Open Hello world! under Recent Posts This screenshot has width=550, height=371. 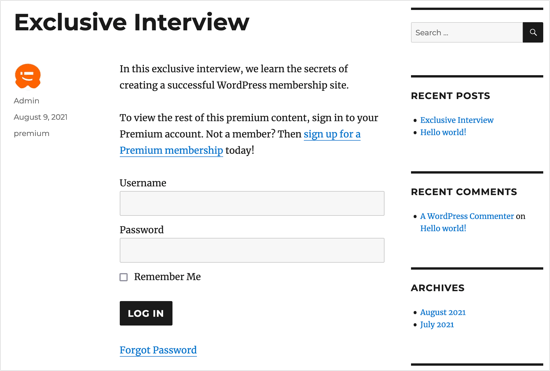[443, 132]
